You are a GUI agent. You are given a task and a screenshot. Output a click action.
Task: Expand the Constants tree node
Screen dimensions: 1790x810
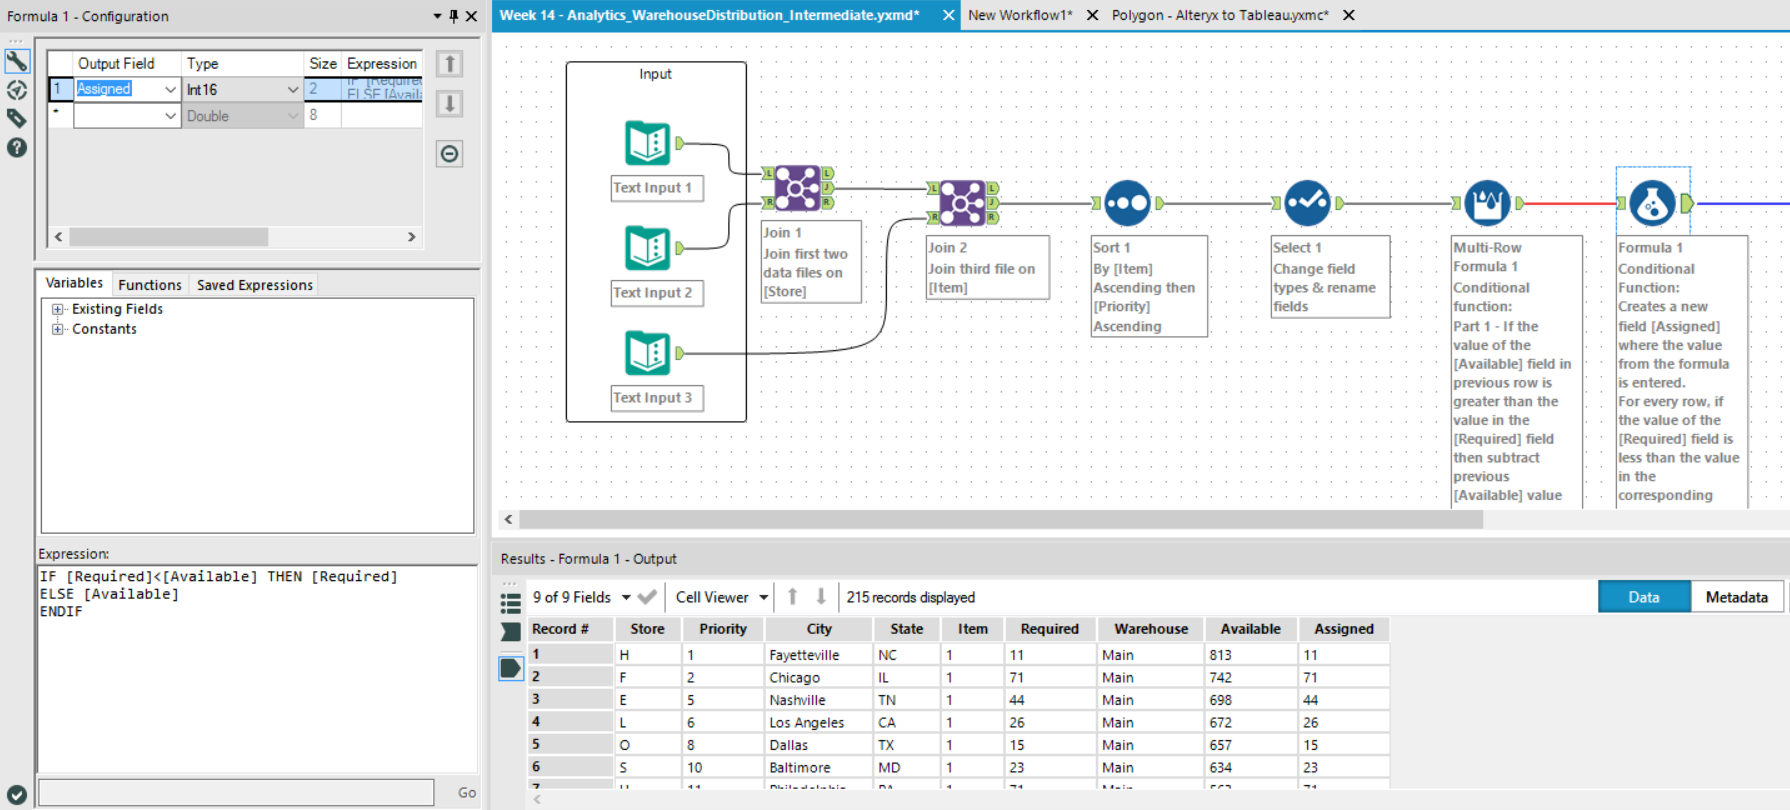58,329
